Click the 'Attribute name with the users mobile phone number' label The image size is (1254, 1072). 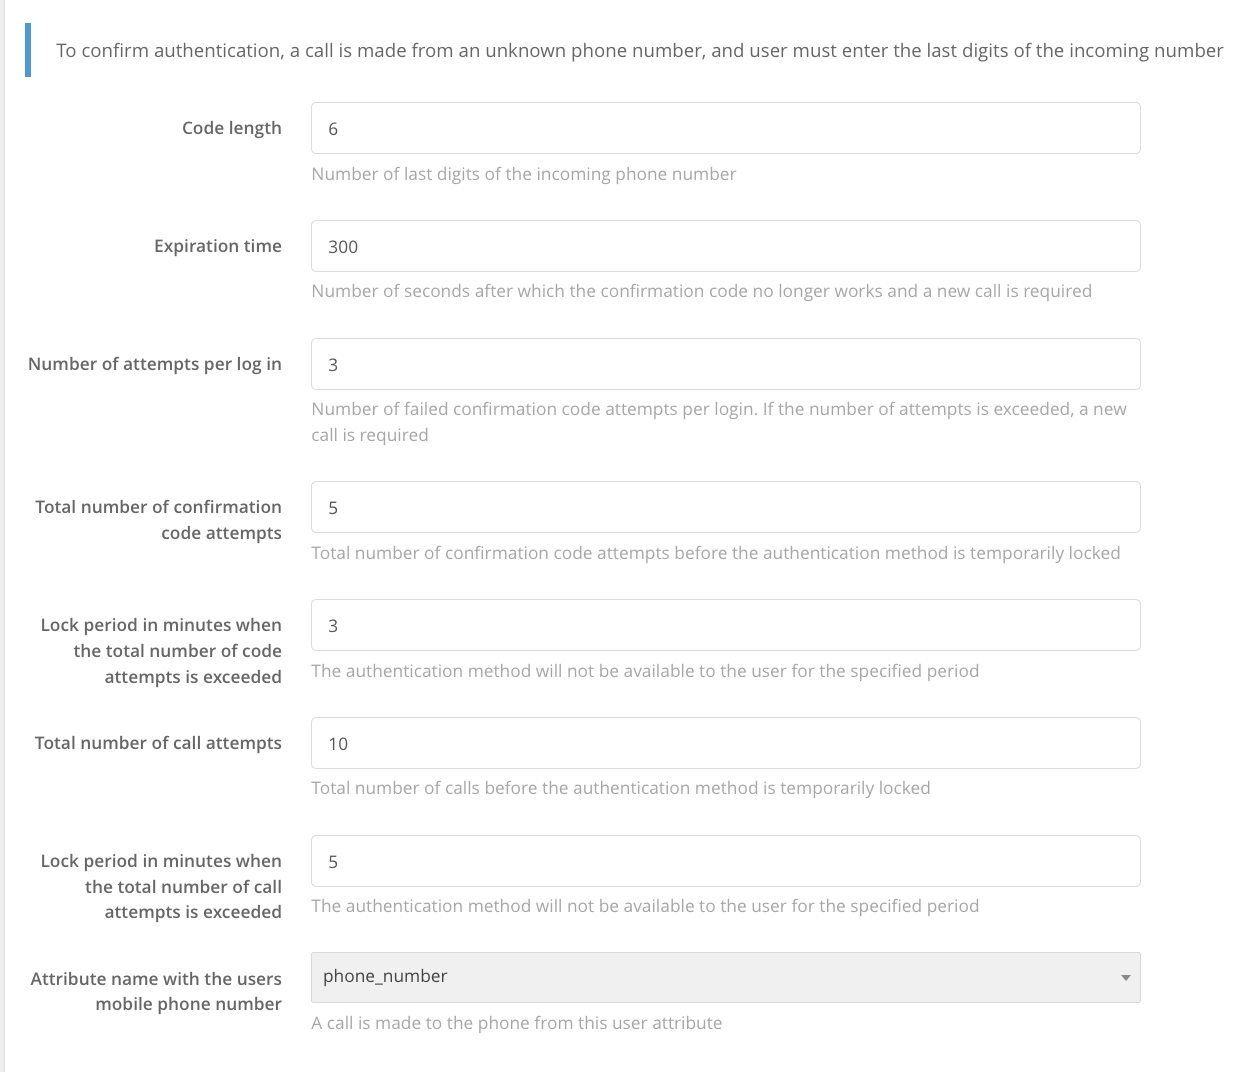coord(156,991)
